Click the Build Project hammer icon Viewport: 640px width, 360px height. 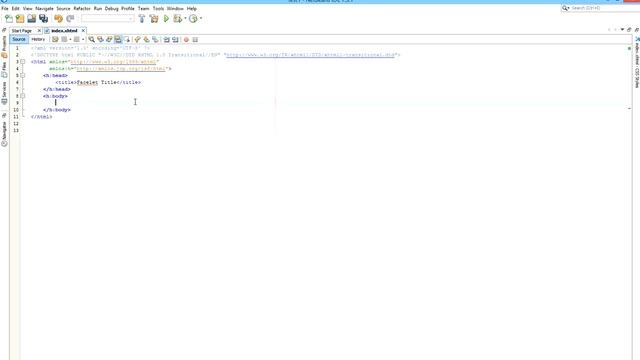[x=142, y=18]
